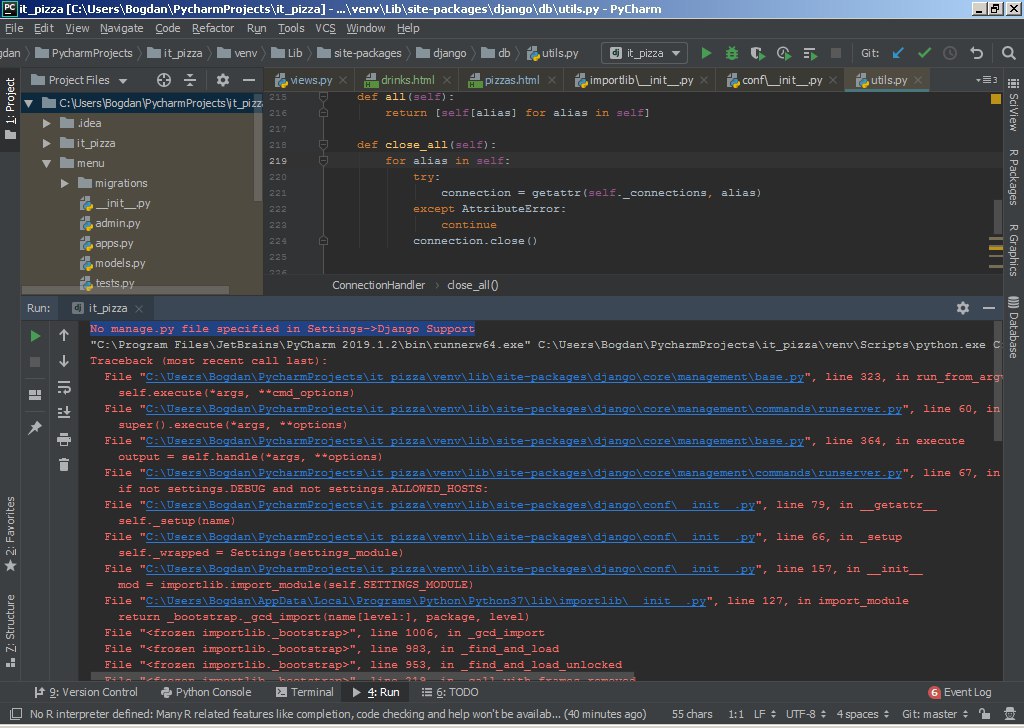1024x728 pixels.
Task: Update project via Git blue arrow
Action: pyautogui.click(x=898, y=54)
